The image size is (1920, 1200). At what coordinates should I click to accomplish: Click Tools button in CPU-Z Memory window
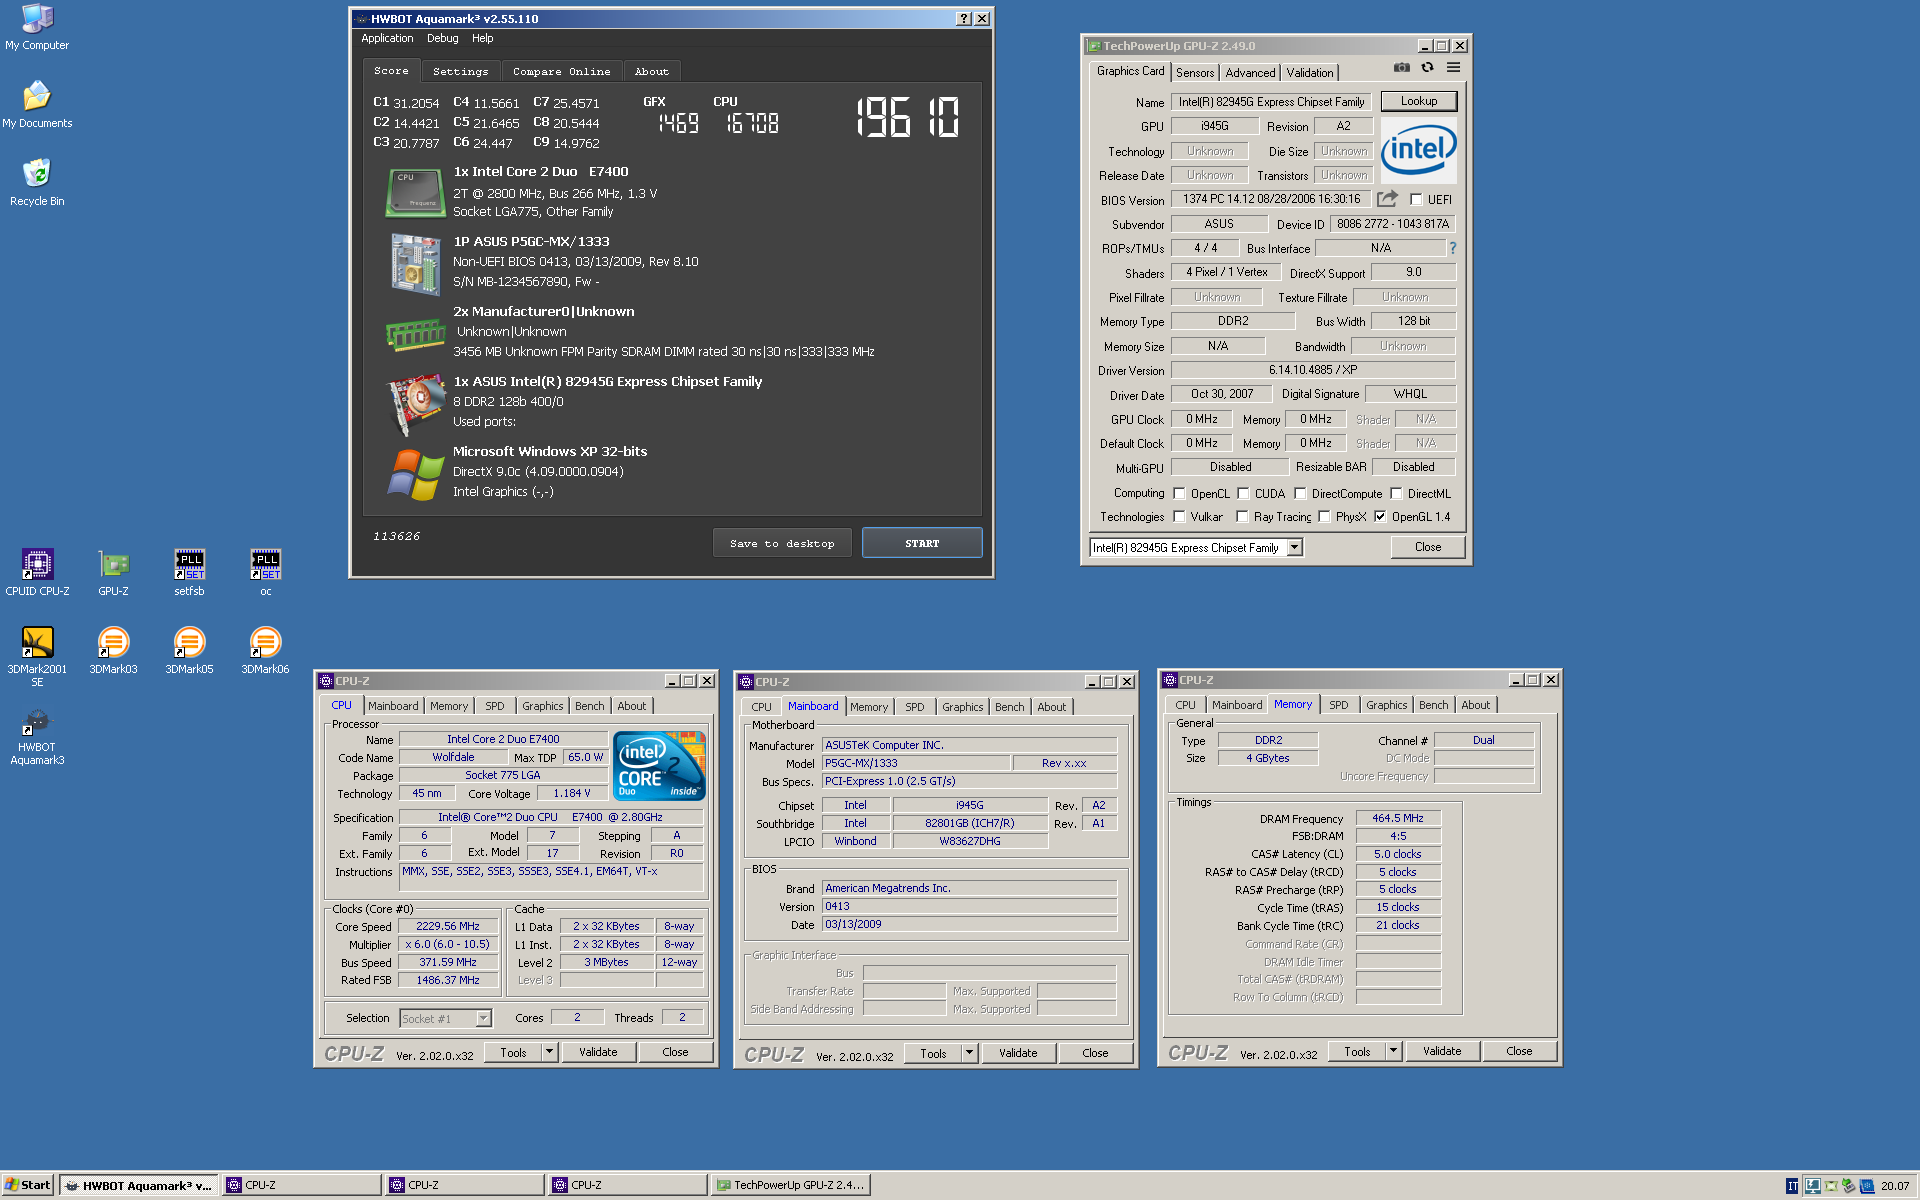pyautogui.click(x=1357, y=1051)
